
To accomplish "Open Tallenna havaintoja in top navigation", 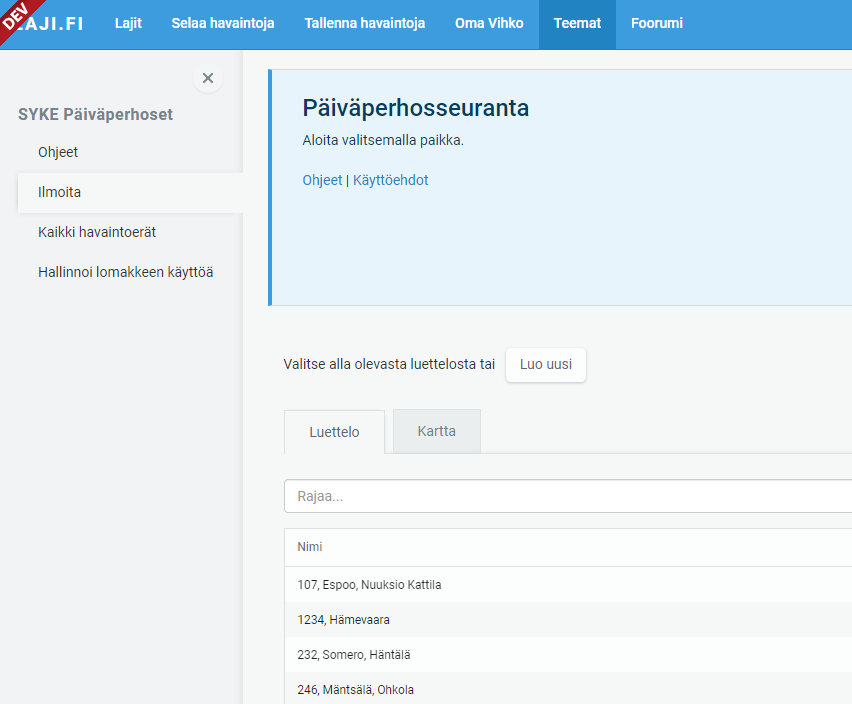I will pos(365,23).
